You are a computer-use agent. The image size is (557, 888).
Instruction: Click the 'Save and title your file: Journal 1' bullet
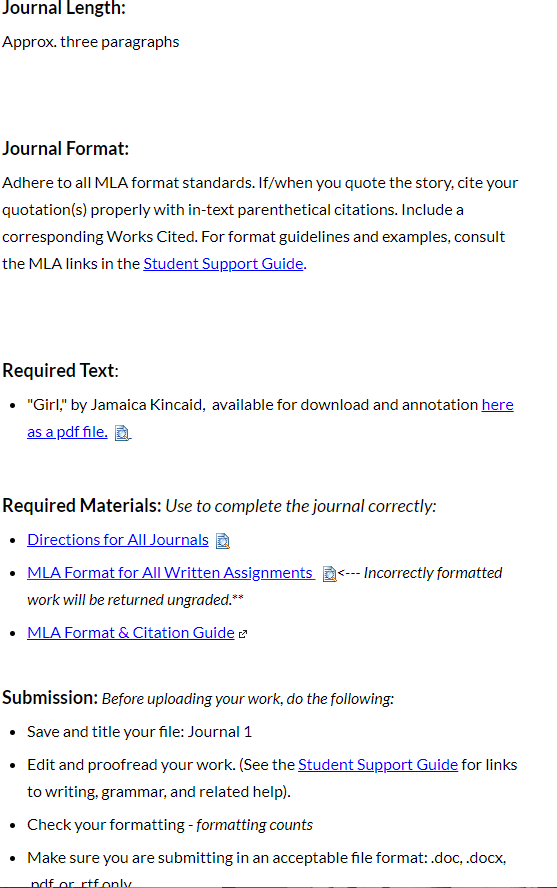(x=139, y=732)
